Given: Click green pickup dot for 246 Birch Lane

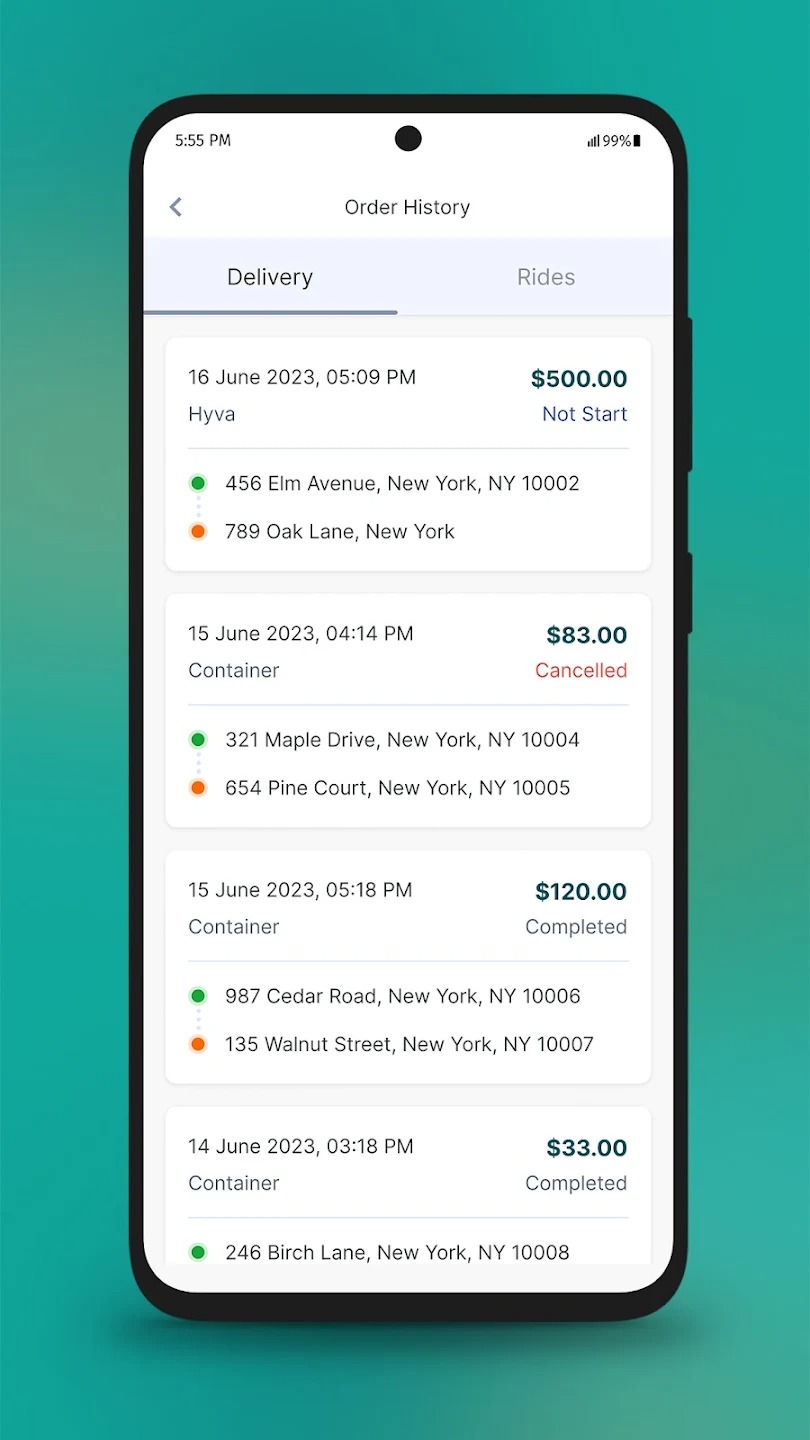Looking at the screenshot, I should [x=198, y=1252].
